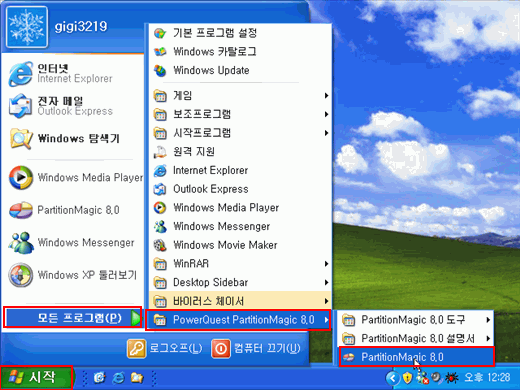Expand PartitionMagic 8.0 설명서 submenu arrow
Viewport: 520px width, 390px height.
488,338
